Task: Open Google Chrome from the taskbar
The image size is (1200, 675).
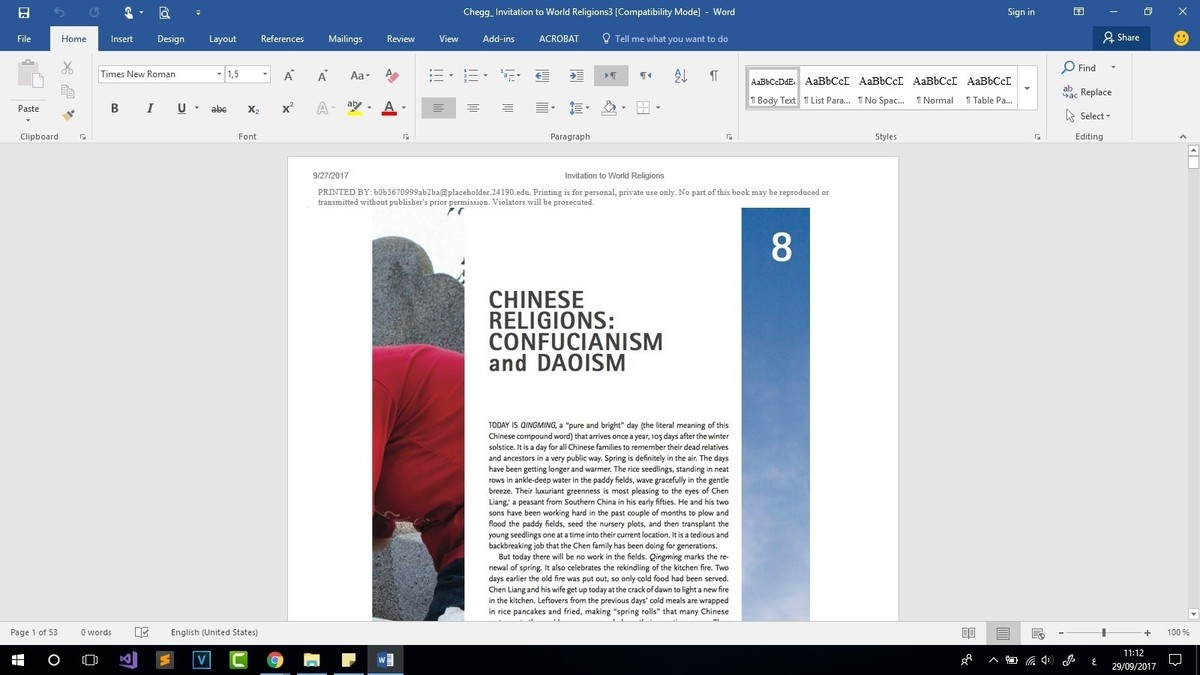Action: tap(275, 660)
